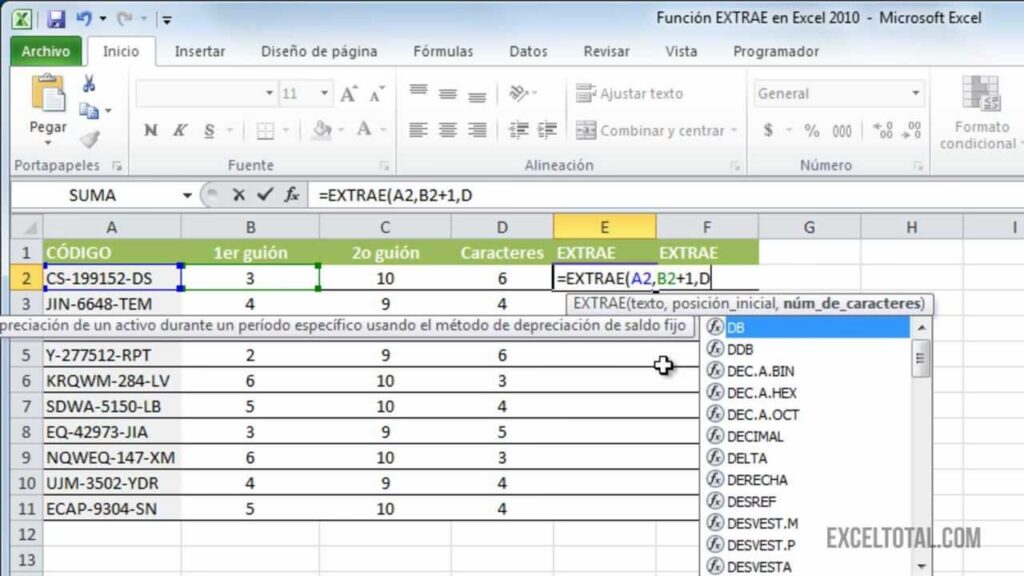Click the Cut scissors icon
Image resolution: width=1024 pixels, height=576 pixels.
point(89,84)
